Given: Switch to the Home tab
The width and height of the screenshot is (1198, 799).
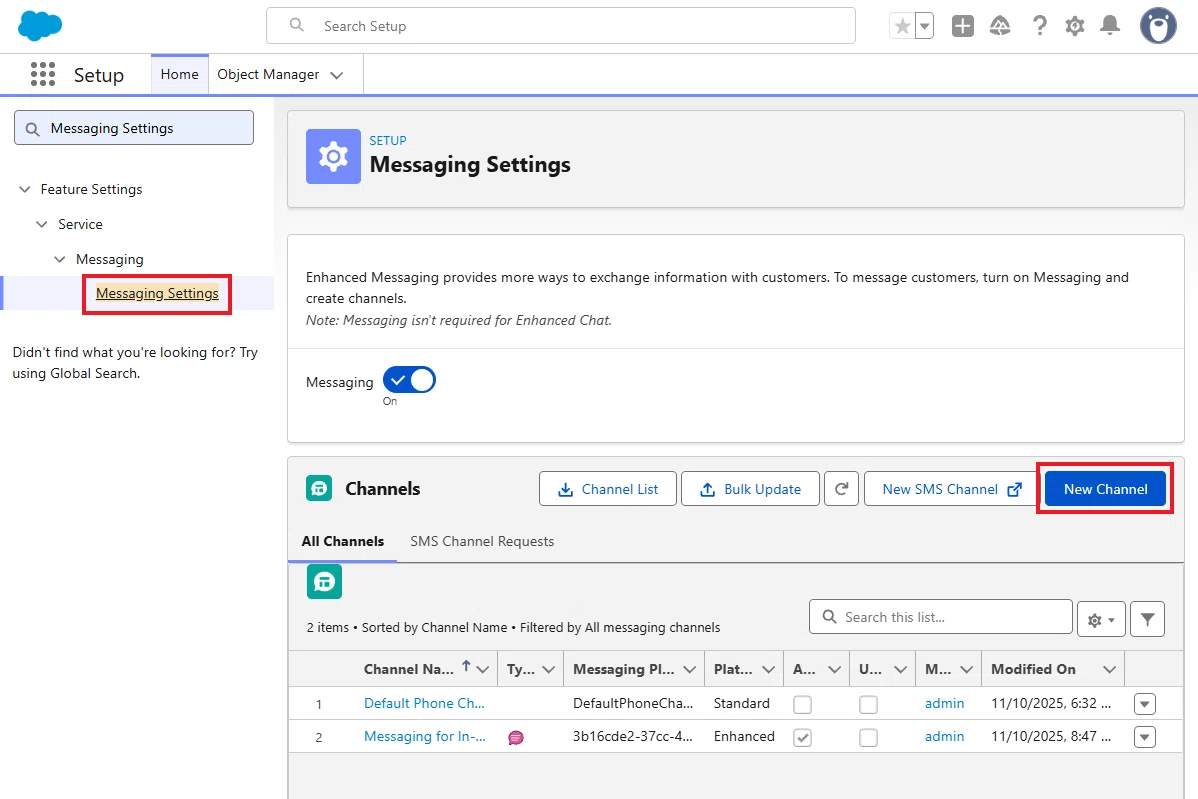Looking at the screenshot, I should pyautogui.click(x=180, y=74).
